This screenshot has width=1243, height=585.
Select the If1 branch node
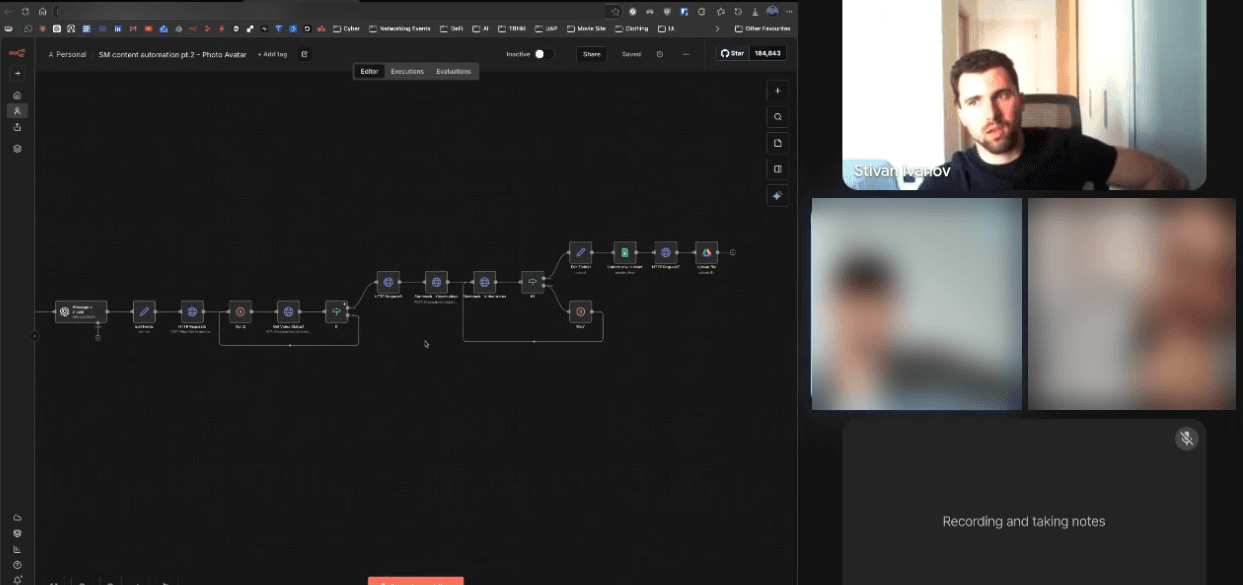pyautogui.click(x=532, y=282)
